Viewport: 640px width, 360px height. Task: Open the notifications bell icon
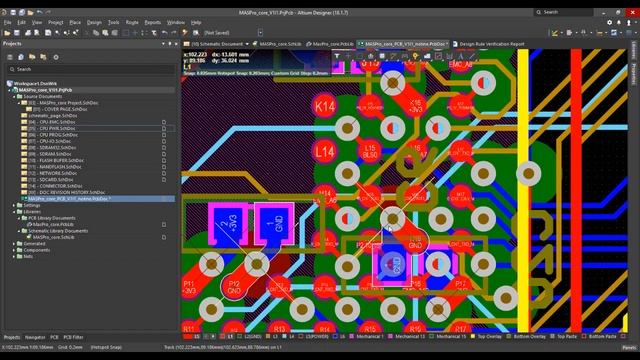[619, 22]
